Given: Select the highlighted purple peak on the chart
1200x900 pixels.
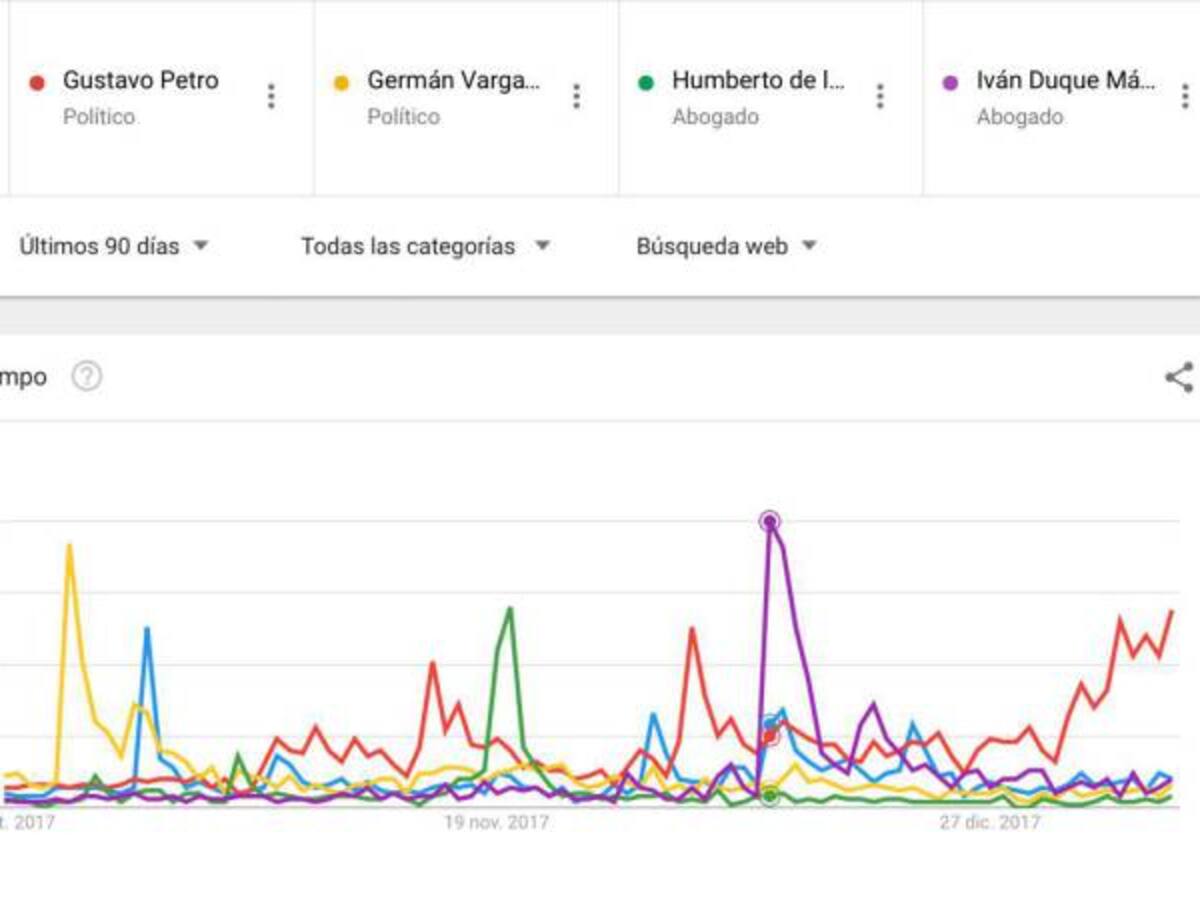Looking at the screenshot, I should [768, 521].
